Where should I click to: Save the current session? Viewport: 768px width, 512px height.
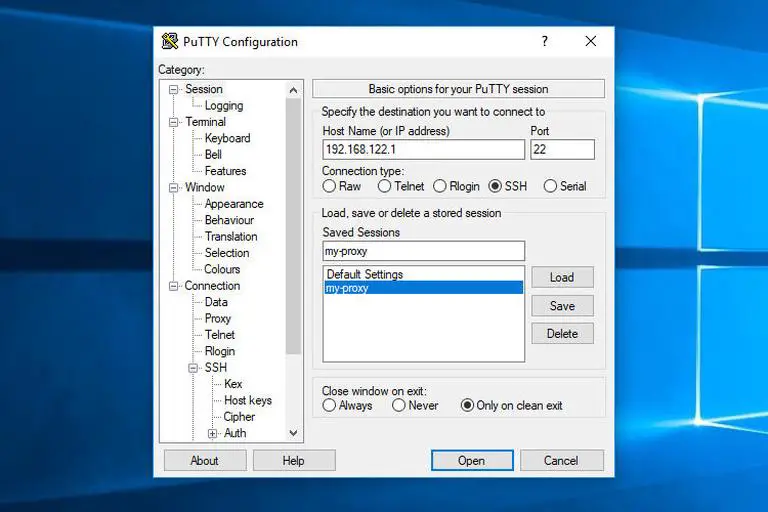point(562,306)
